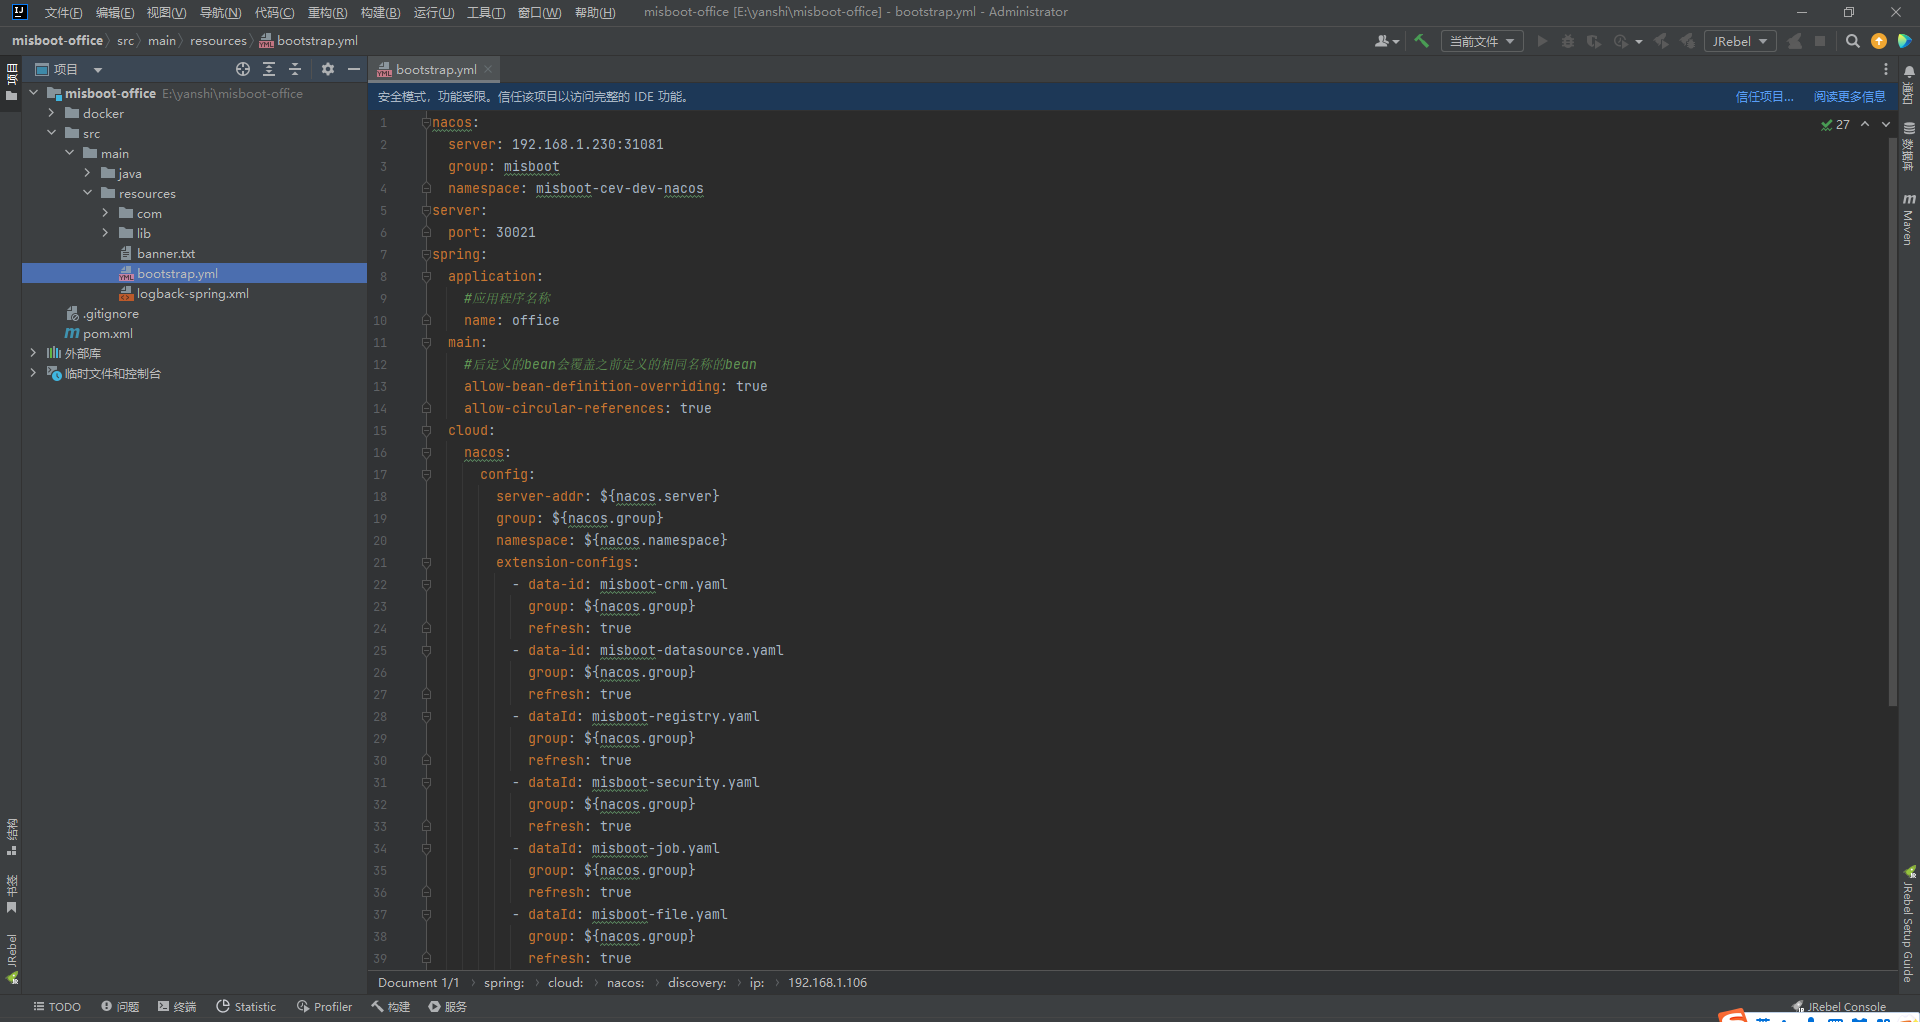Viewport: 1920px width, 1022px height.
Task: Expand the lib folder
Action: click(105, 233)
